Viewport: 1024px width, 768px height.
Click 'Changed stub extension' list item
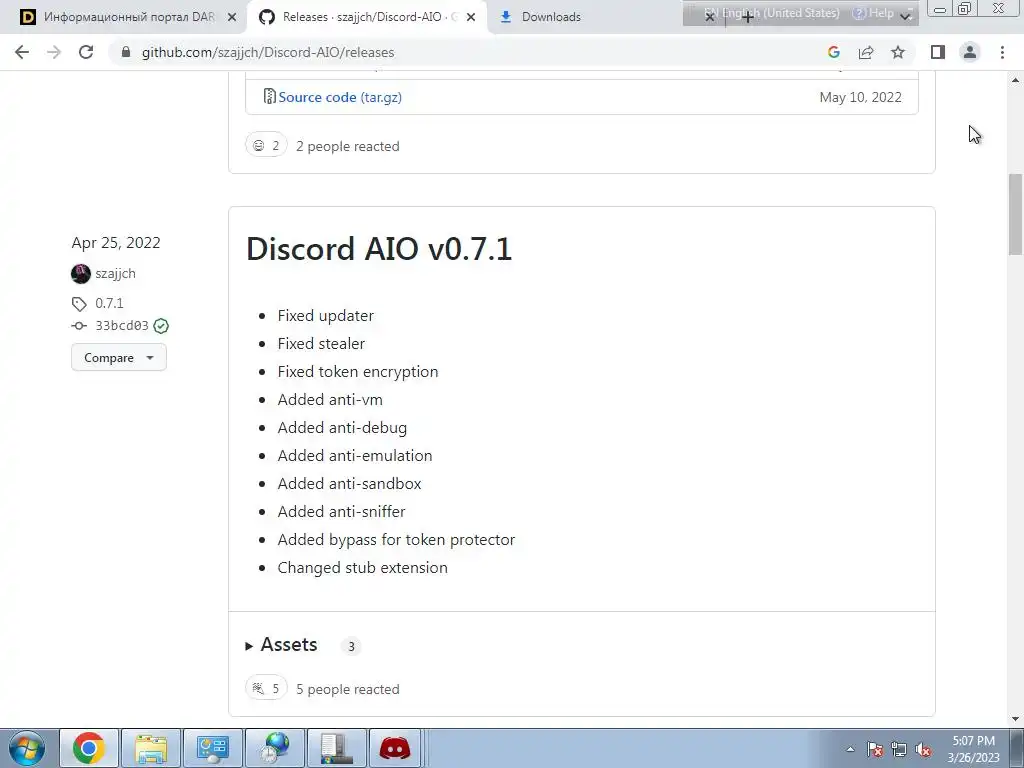pos(362,568)
